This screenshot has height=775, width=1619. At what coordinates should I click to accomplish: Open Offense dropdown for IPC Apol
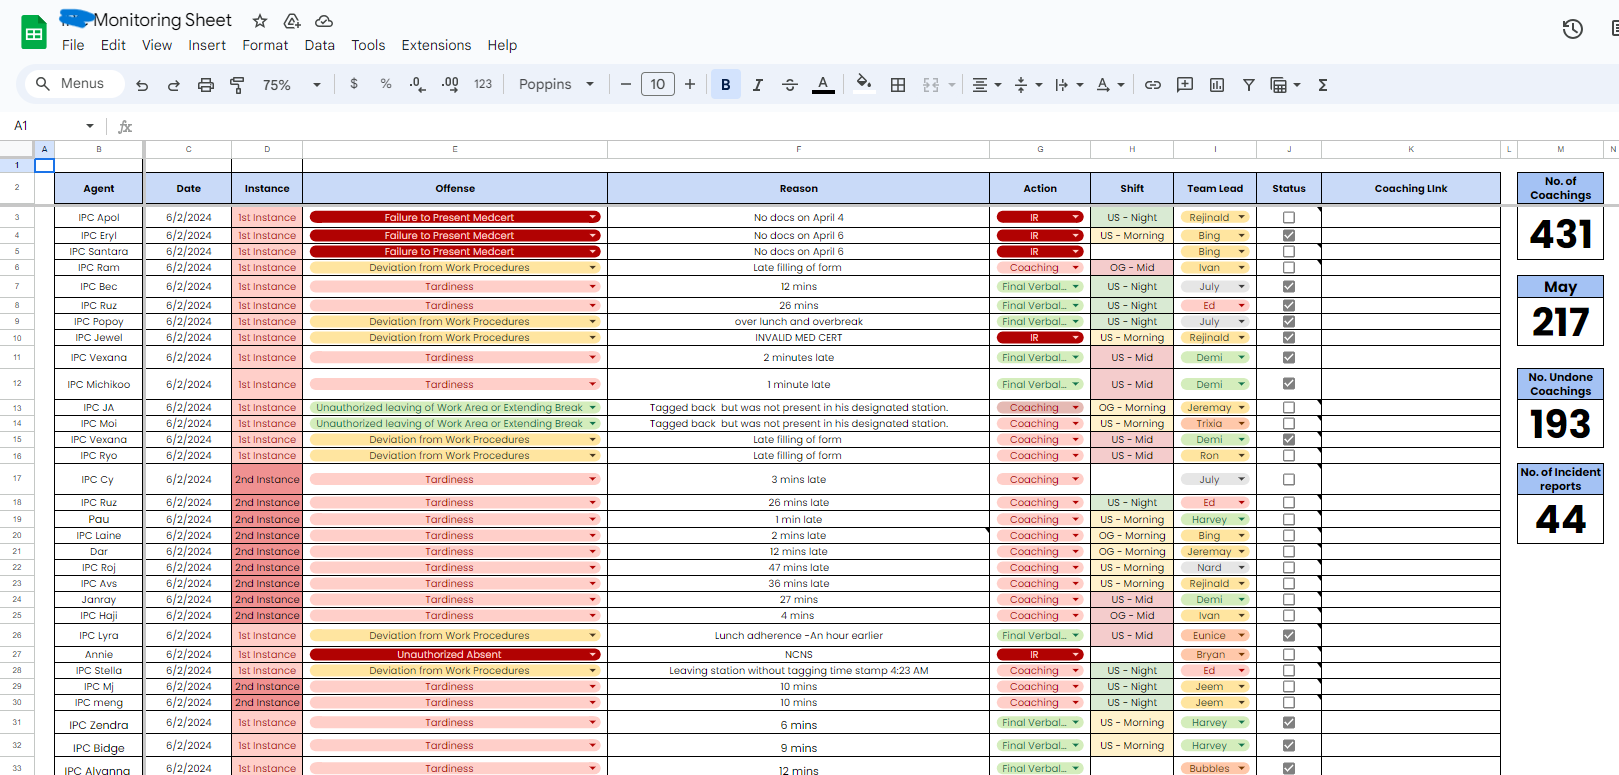593,217
